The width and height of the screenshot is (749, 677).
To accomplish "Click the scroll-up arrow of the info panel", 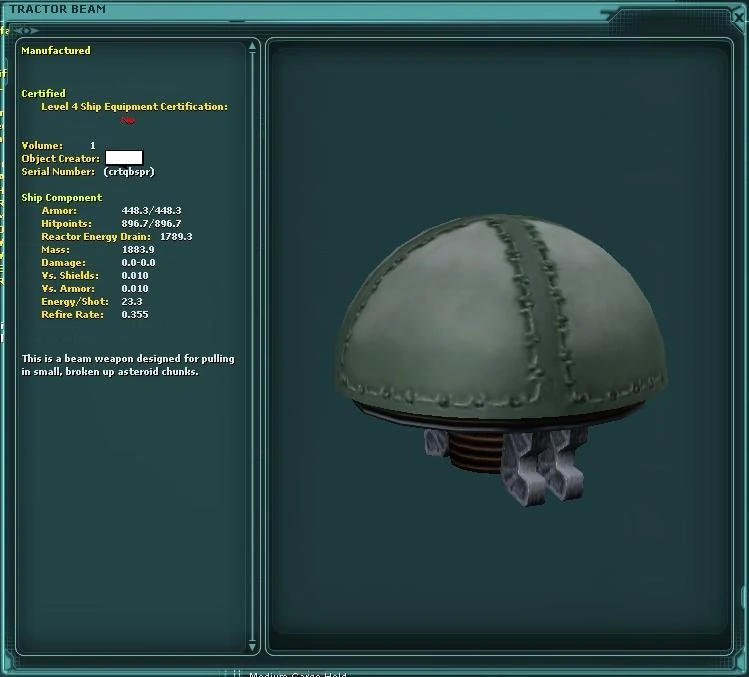I will 252,47.
